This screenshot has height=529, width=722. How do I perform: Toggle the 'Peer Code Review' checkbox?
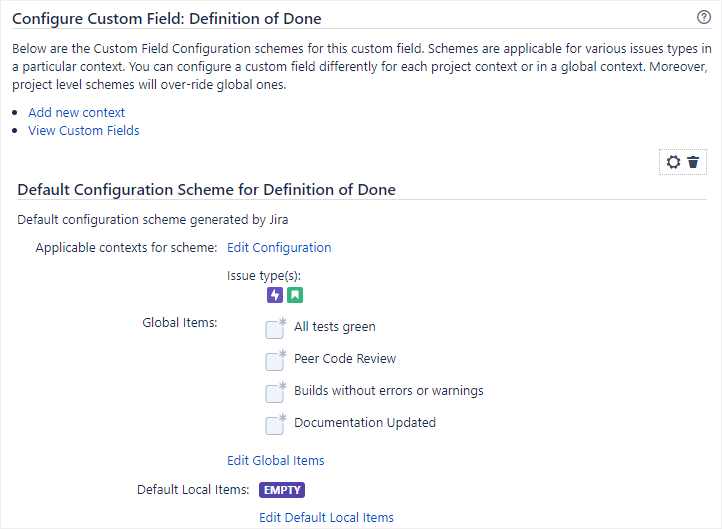pos(274,361)
